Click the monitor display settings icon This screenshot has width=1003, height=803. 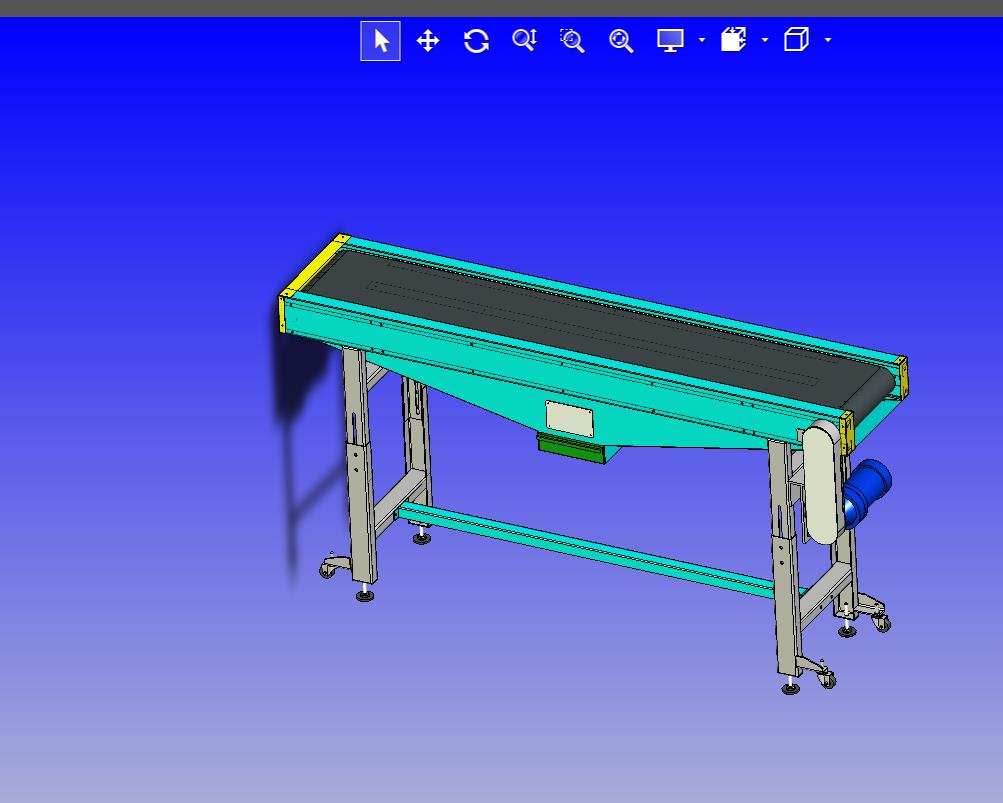click(670, 40)
